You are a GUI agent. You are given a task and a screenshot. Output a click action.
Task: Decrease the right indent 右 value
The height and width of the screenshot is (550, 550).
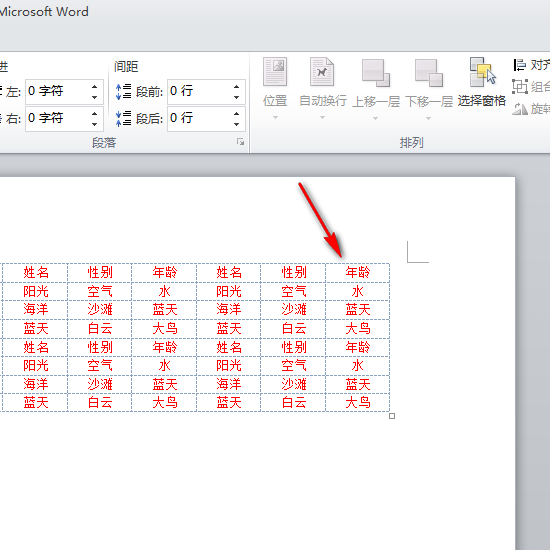click(x=94, y=124)
